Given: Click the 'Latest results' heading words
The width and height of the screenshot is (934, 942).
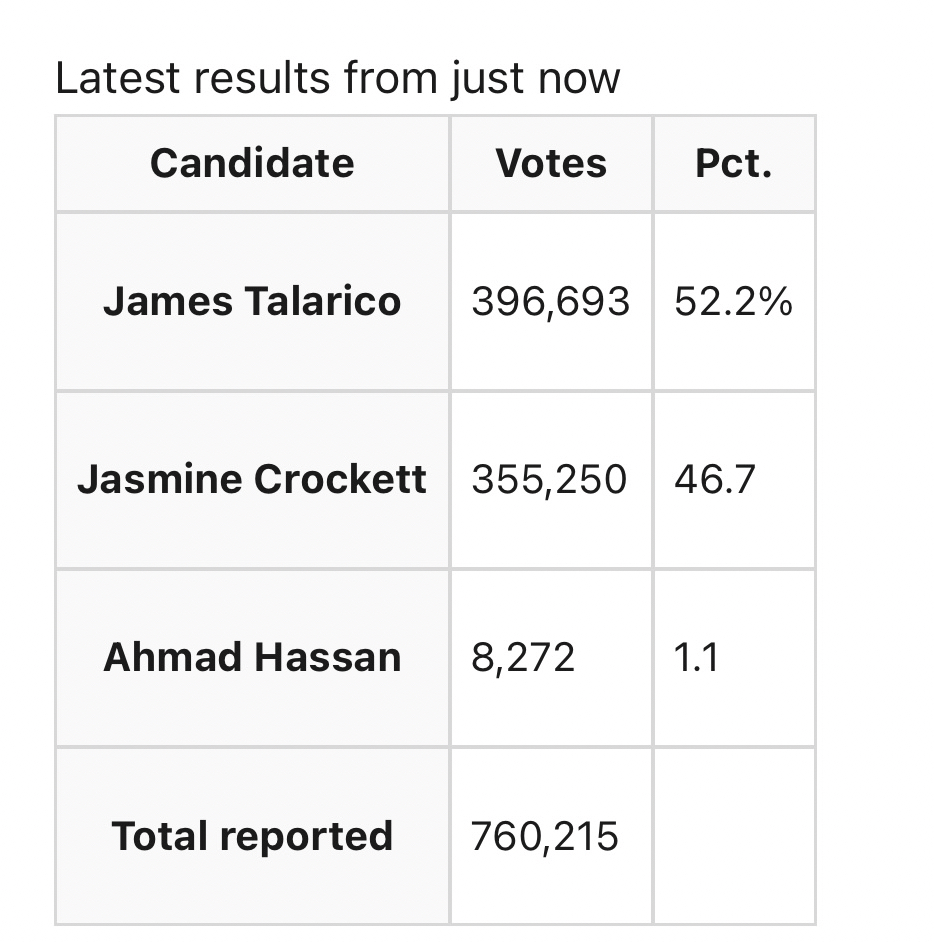Looking at the screenshot, I should coord(194,78).
